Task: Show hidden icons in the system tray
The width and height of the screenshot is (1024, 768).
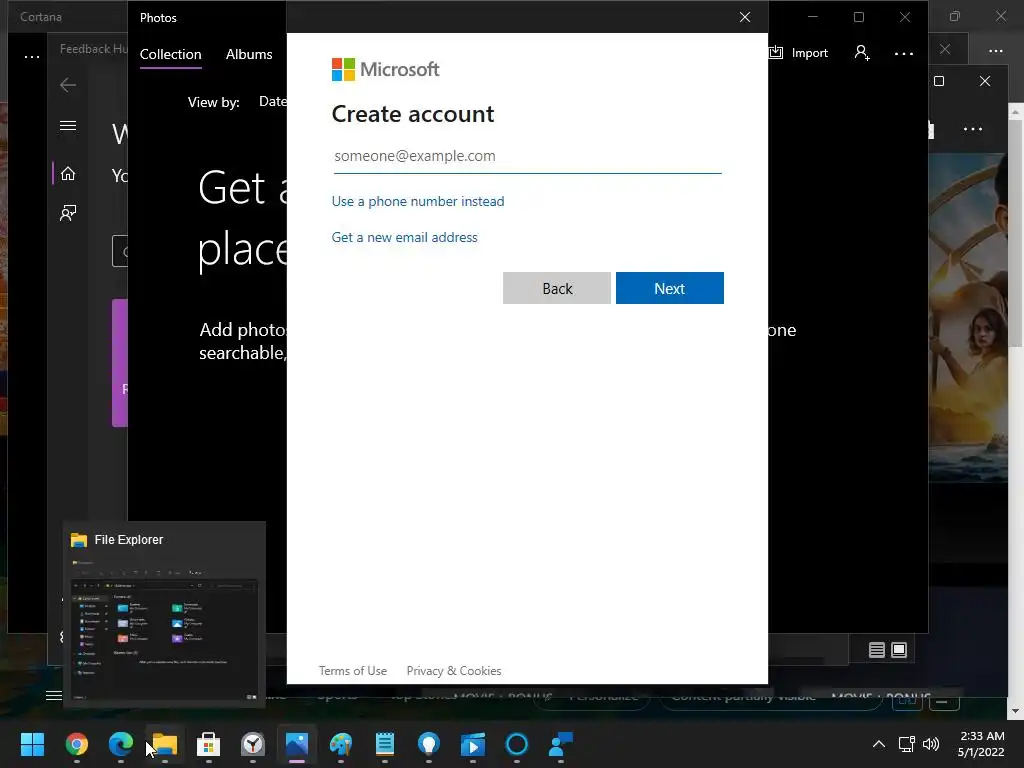Action: [x=879, y=744]
